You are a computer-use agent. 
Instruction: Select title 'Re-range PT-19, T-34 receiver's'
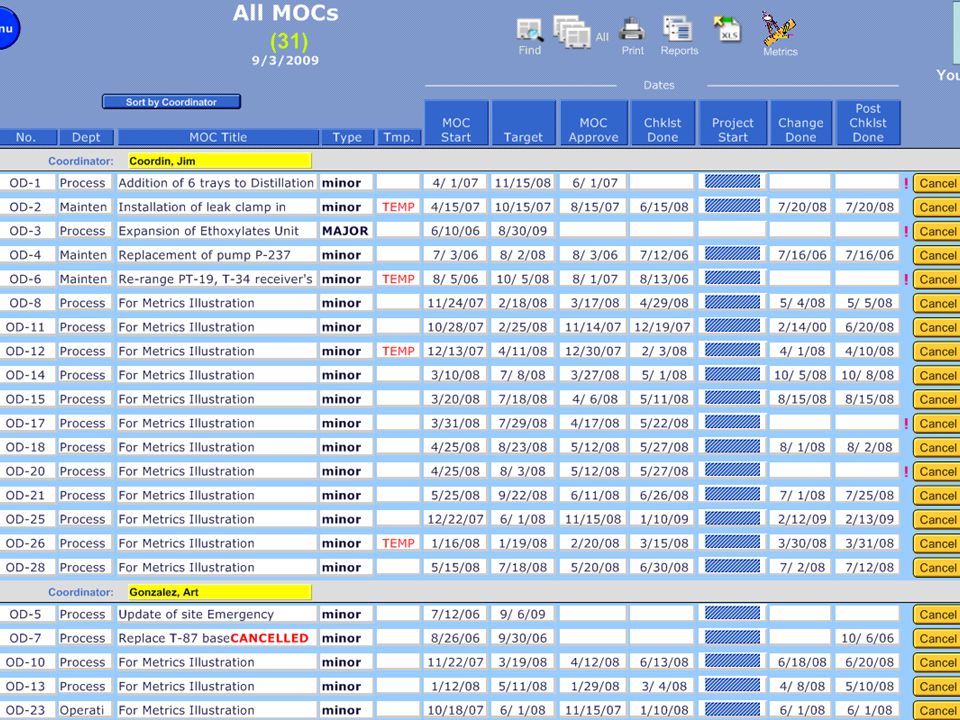(216, 279)
